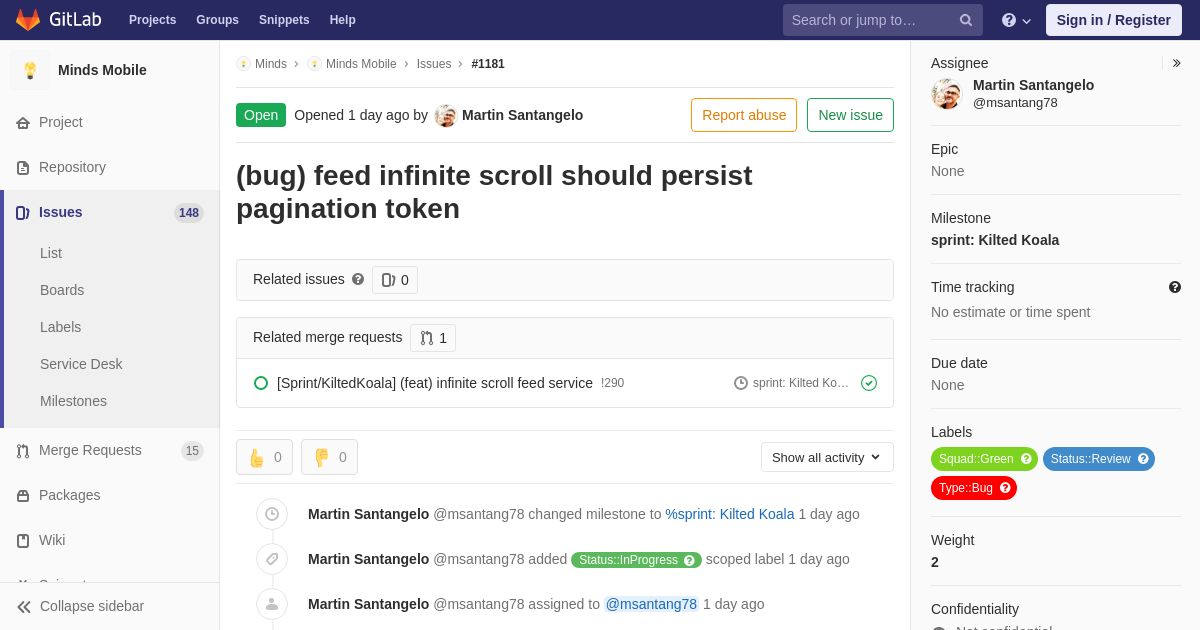Open the Show all activity dropdown

(827, 457)
